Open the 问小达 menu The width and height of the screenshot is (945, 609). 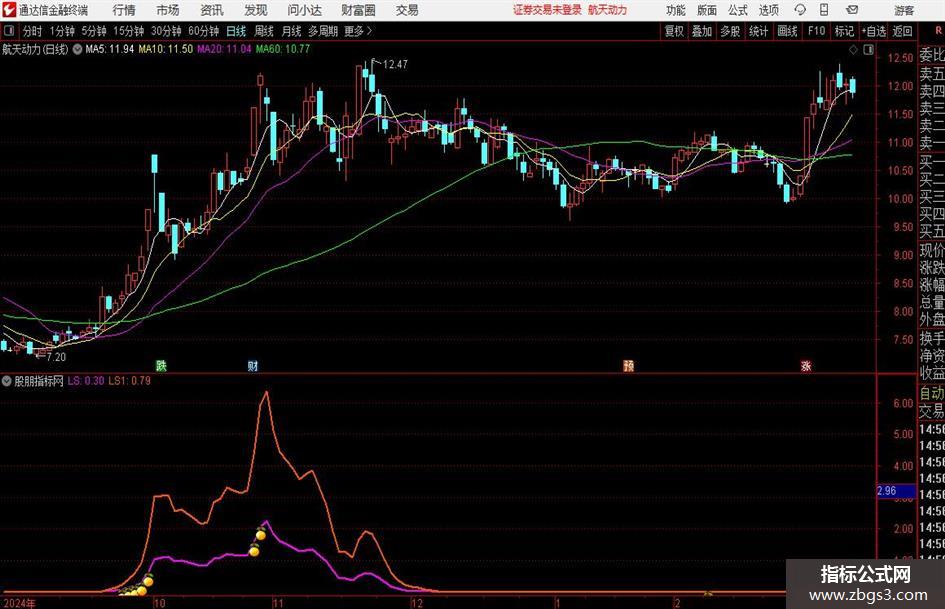304,10
